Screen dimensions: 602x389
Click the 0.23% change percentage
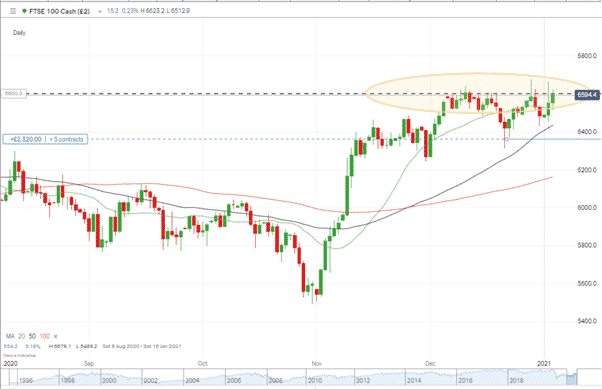click(130, 11)
